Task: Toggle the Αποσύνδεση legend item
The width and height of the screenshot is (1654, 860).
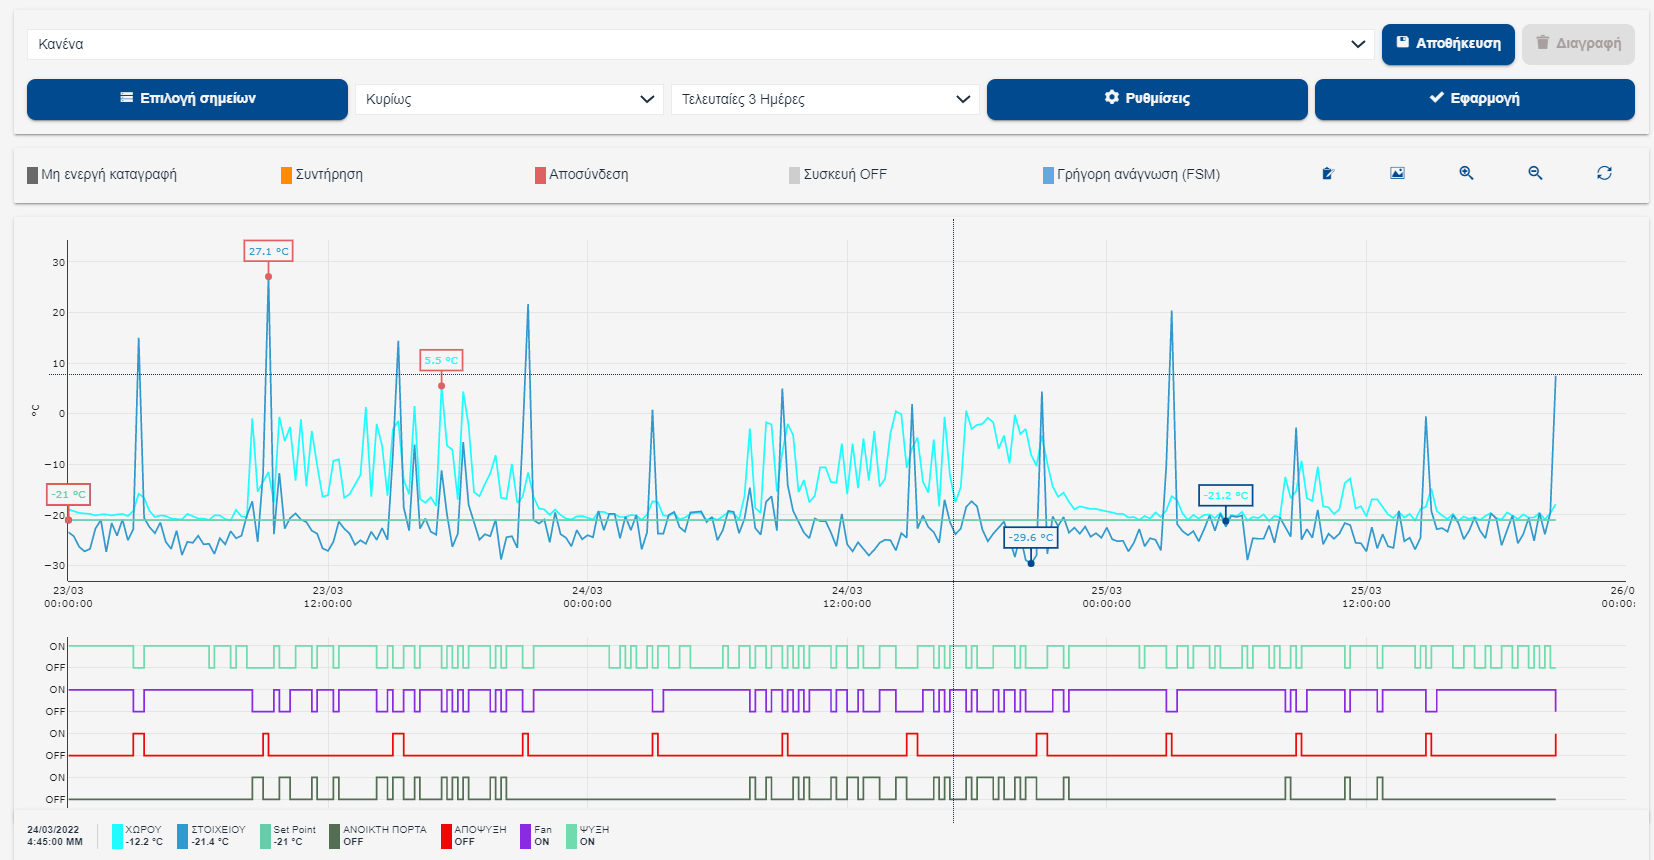Action: click(582, 174)
